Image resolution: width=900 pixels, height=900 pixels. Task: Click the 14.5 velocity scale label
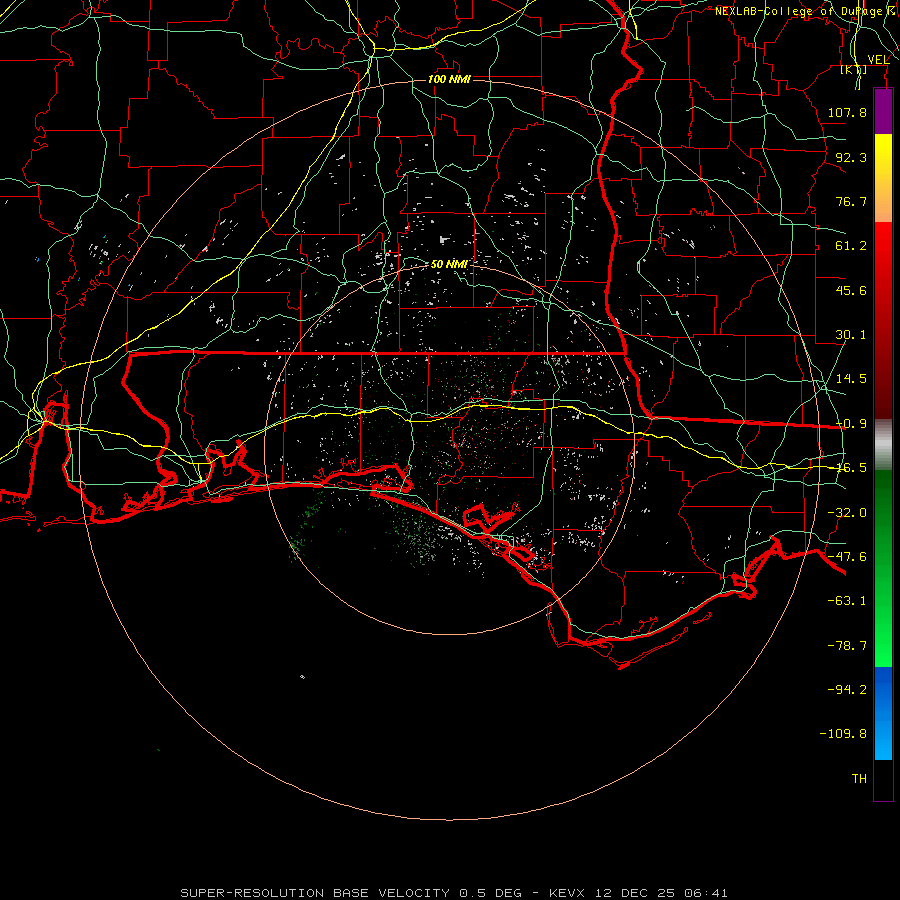click(851, 379)
